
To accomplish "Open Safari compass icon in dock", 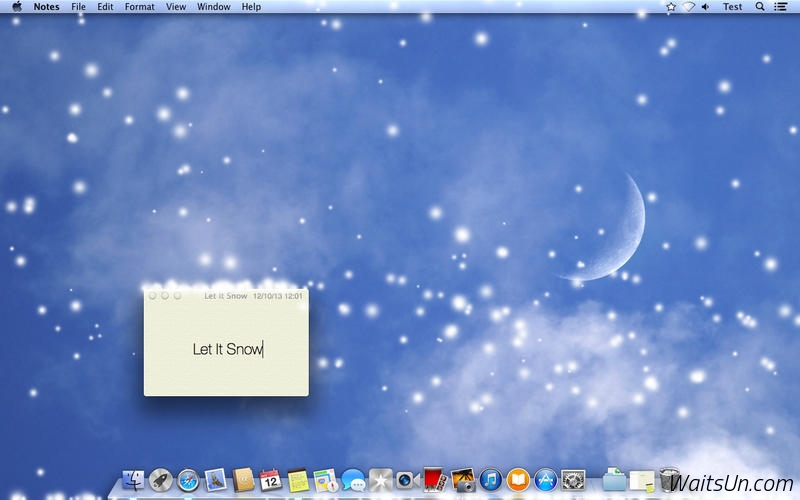I will [188, 481].
